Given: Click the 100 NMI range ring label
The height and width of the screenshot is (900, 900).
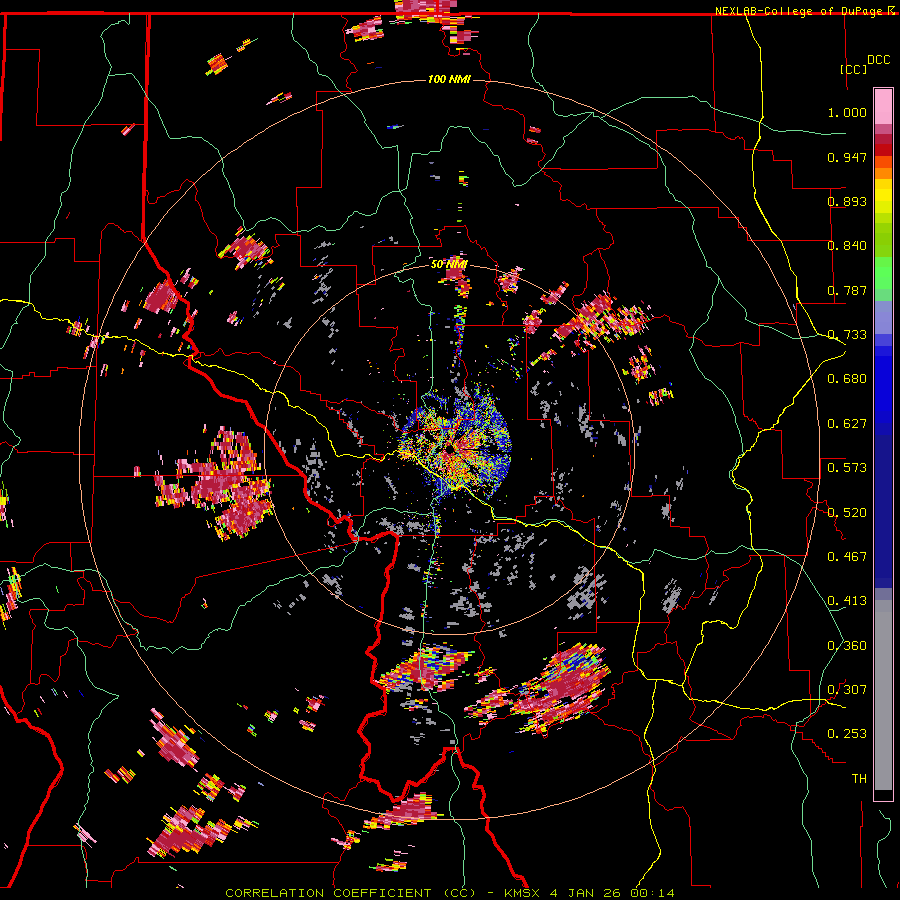Looking at the screenshot, I should (449, 79).
